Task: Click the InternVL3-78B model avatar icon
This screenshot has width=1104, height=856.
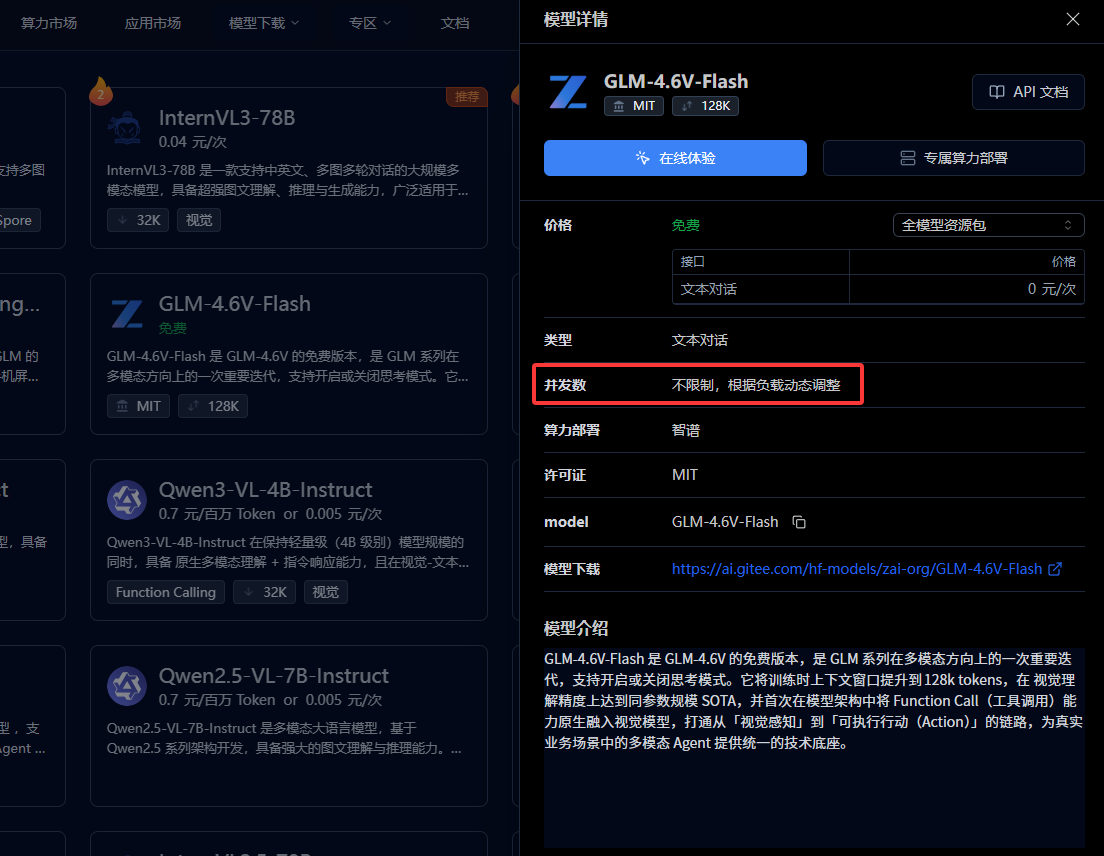Action: 127,129
